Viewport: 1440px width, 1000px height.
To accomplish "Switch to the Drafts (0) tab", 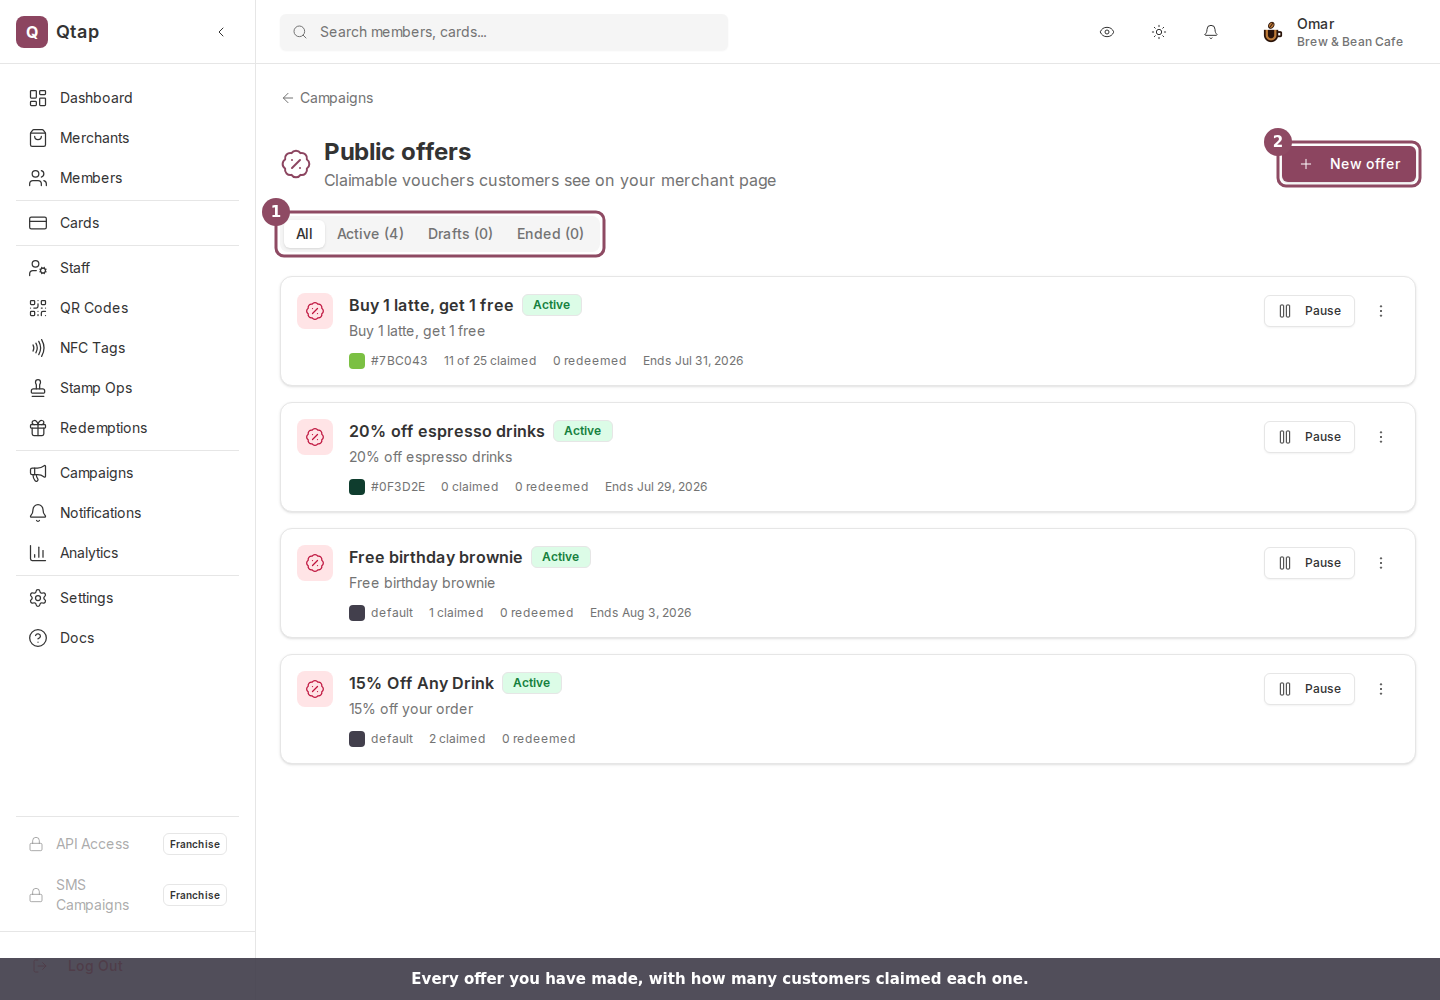I will 460,234.
